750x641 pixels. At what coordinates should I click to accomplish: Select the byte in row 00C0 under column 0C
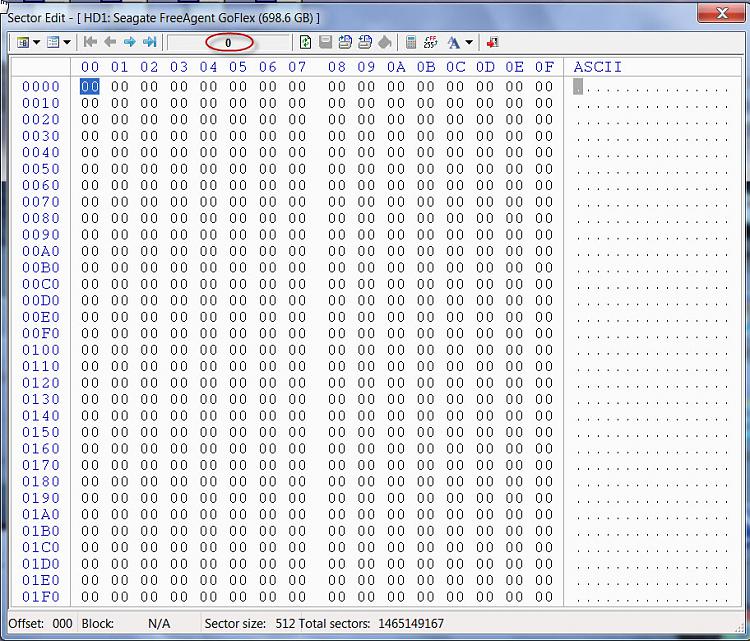pyautogui.click(x=455, y=284)
